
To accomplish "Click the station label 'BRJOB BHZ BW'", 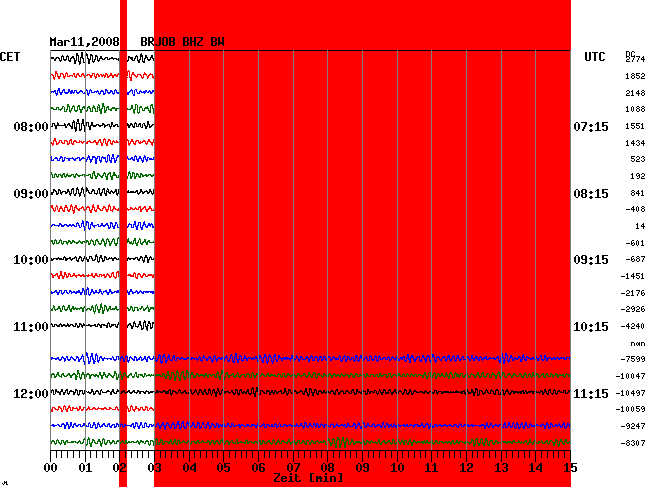I will pos(182,42).
